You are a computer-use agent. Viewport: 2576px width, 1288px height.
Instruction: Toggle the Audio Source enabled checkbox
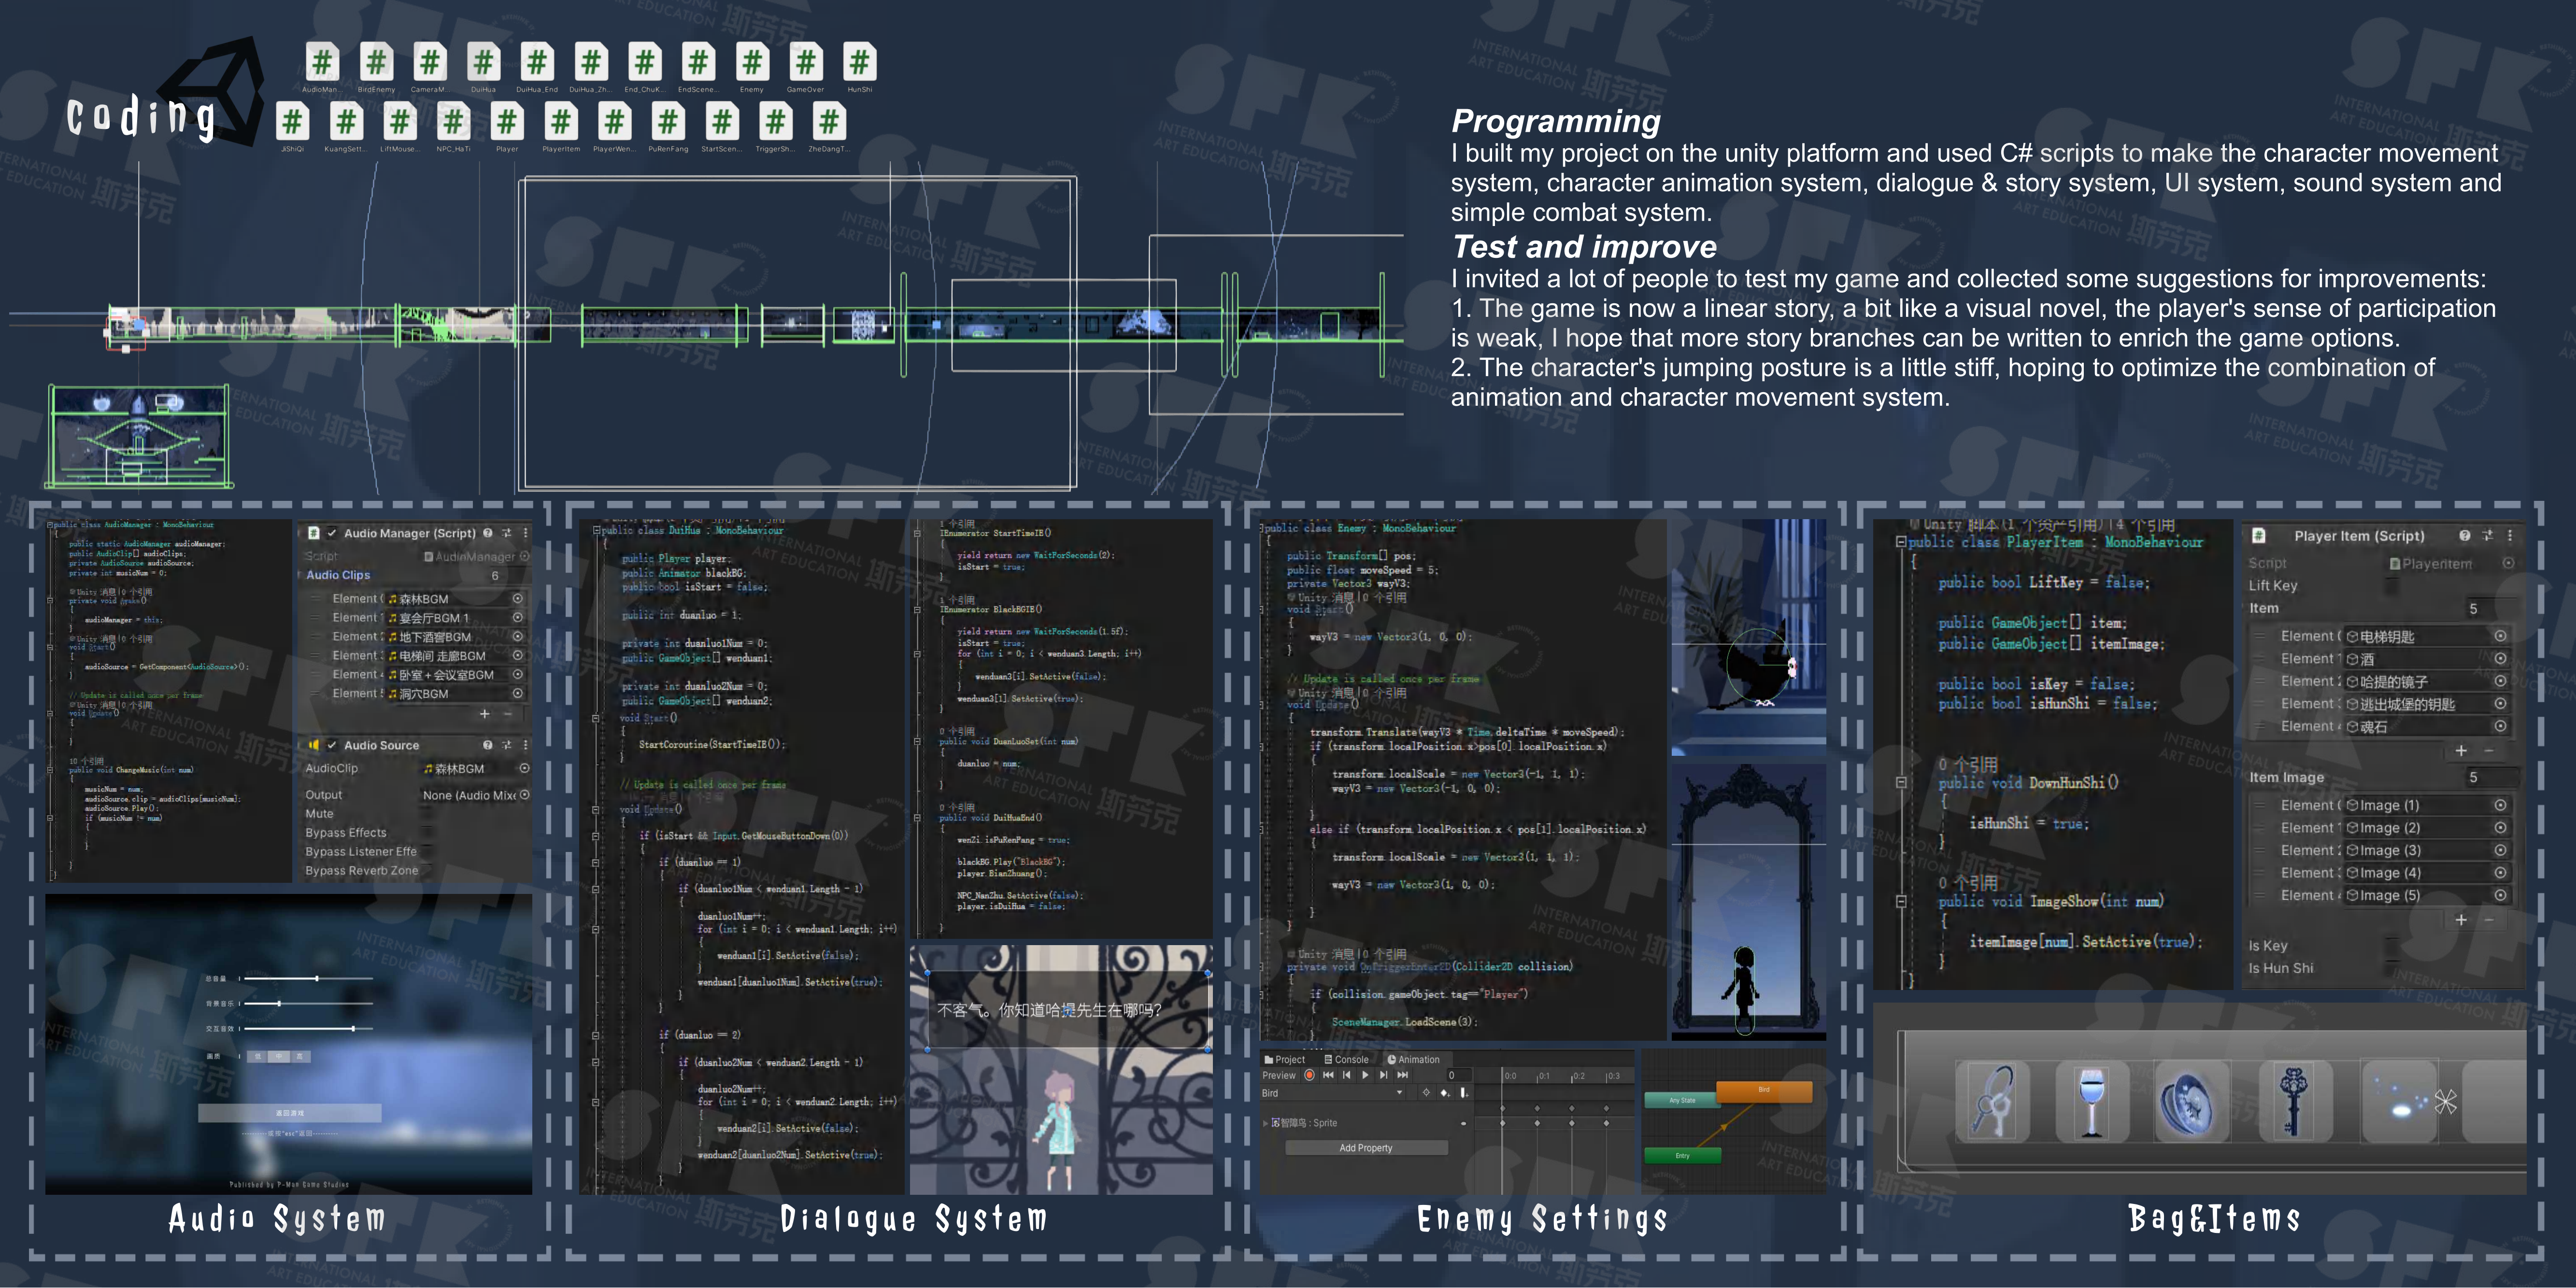(332, 745)
